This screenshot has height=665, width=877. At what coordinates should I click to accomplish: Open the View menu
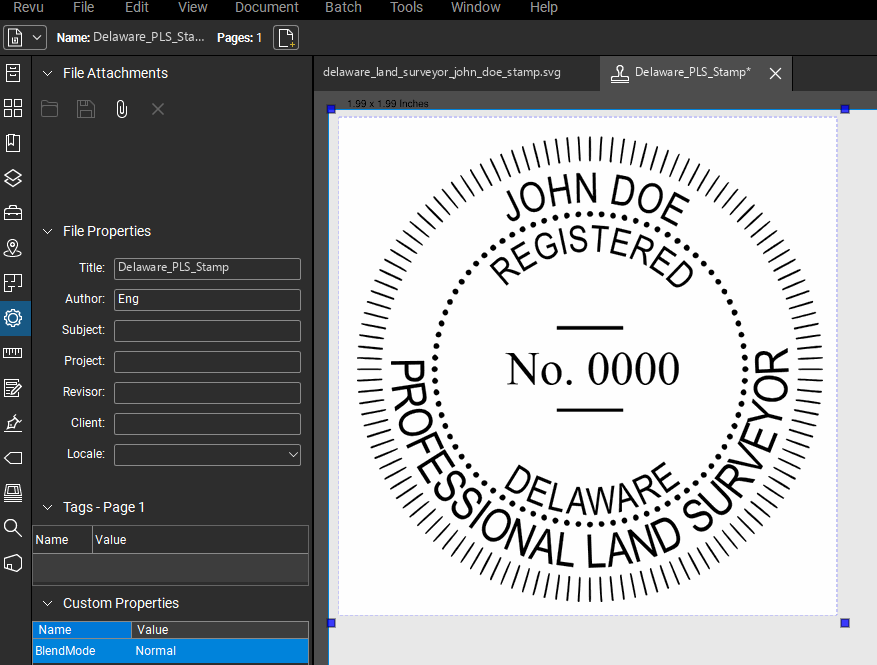click(192, 7)
